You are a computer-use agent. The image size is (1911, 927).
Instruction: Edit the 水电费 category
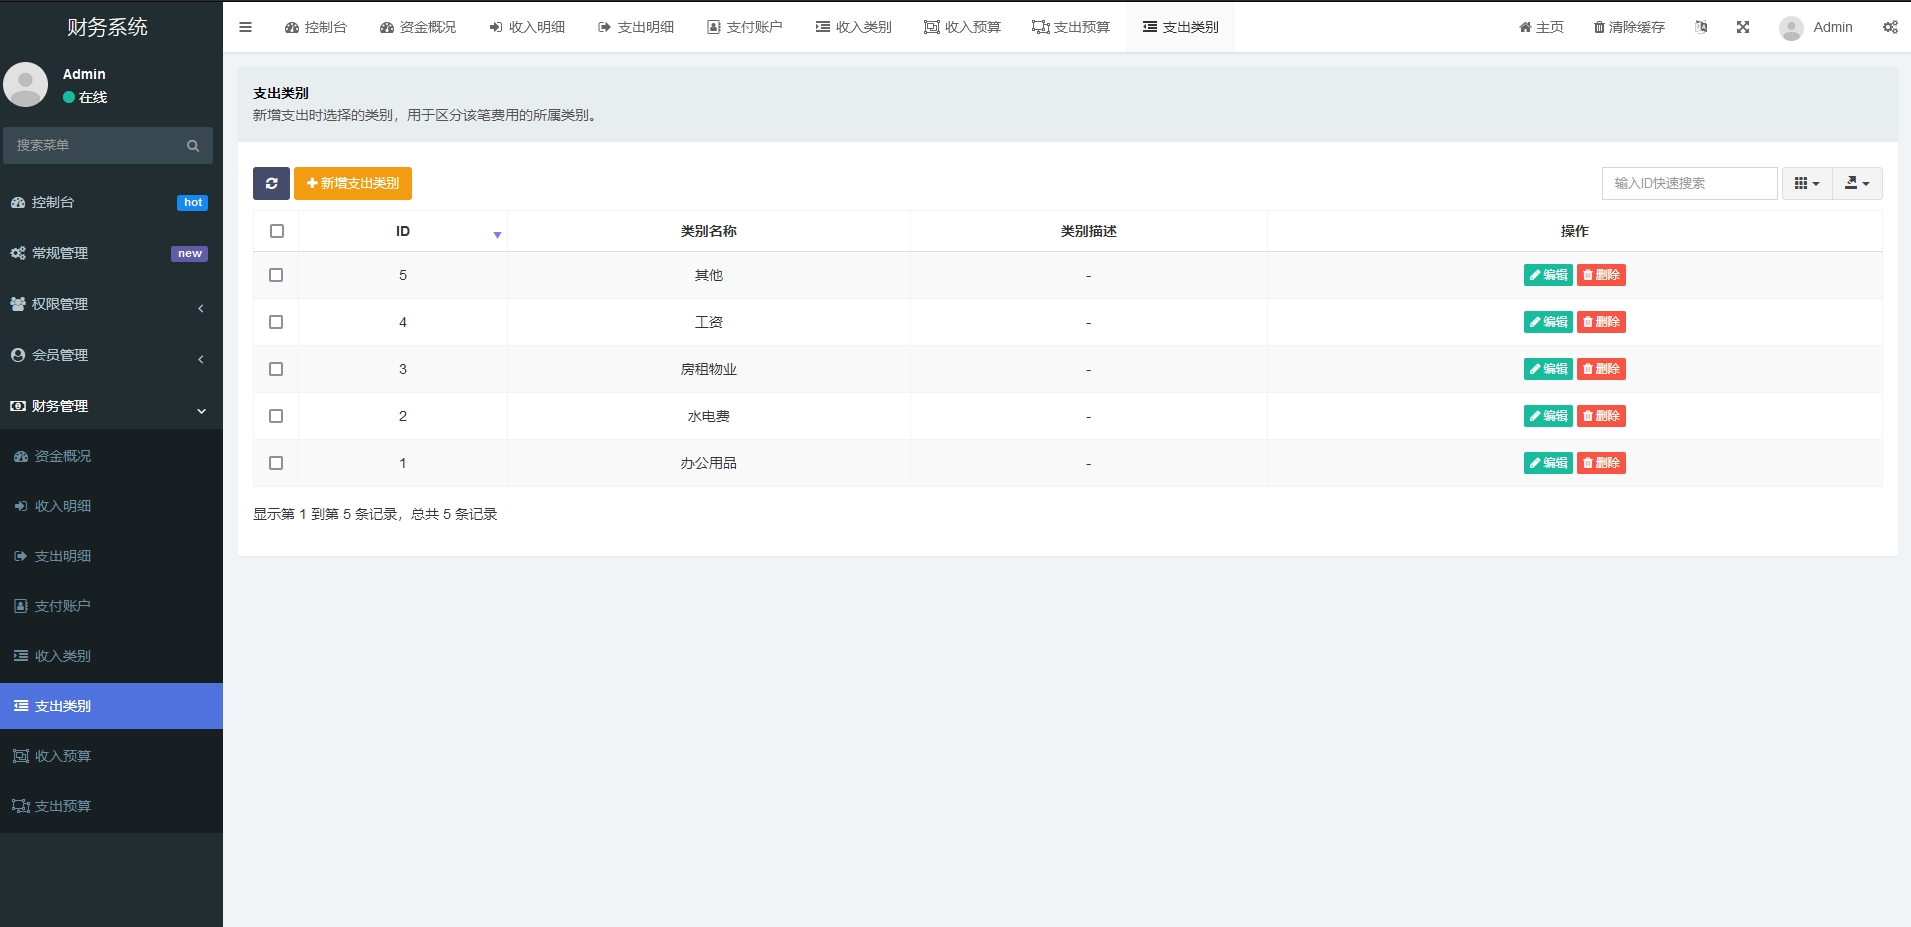(1547, 416)
